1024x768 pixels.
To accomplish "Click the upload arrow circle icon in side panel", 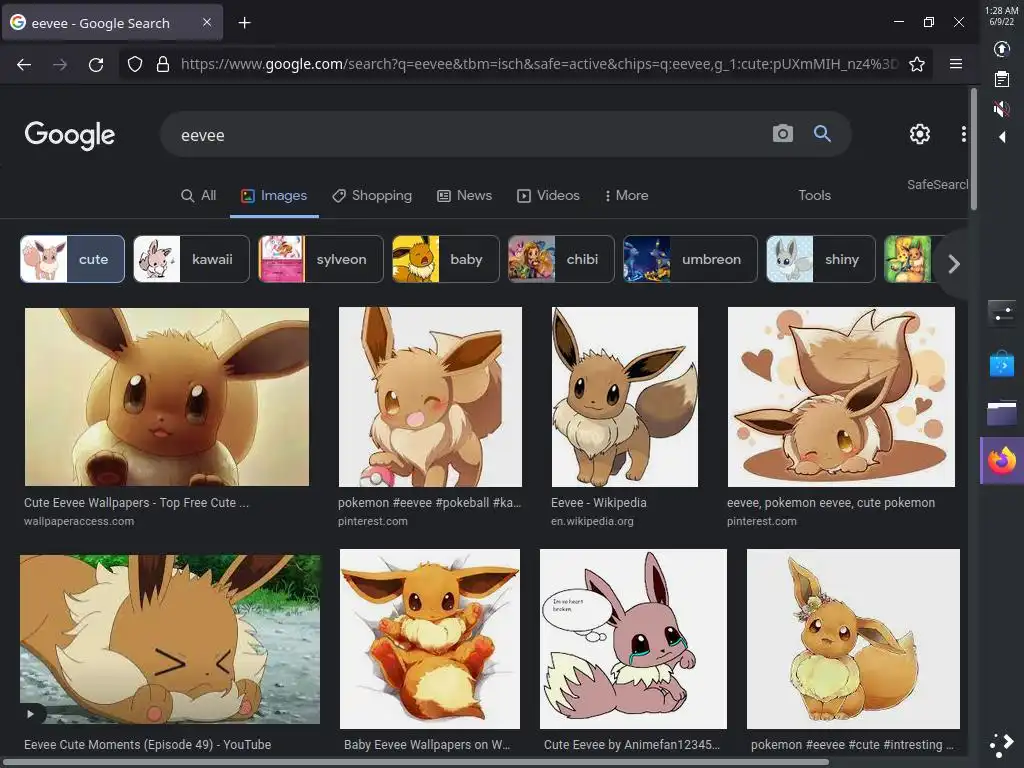I will click(x=1002, y=49).
